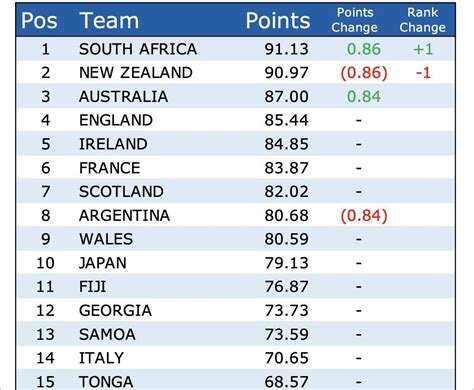
Task: Click the Pos column header
Action: pos(39,21)
